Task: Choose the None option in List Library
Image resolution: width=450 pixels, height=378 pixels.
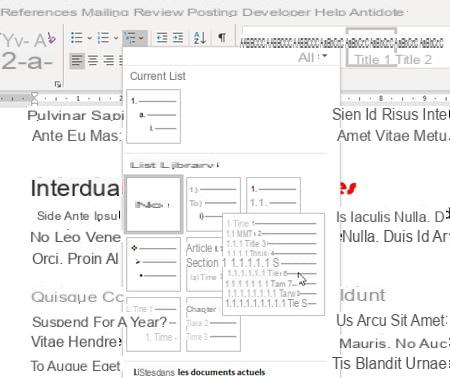Action: 154,204
